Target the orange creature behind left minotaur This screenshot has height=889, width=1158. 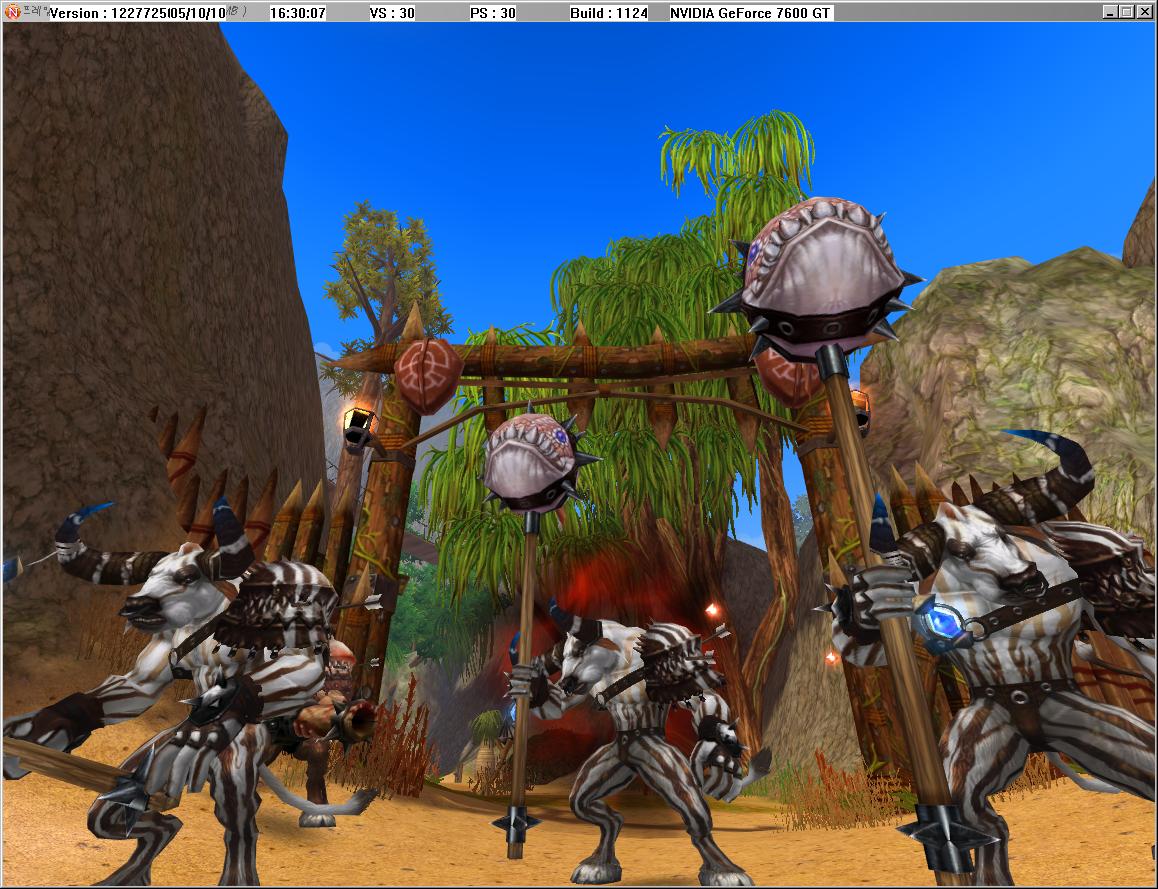coord(340,670)
